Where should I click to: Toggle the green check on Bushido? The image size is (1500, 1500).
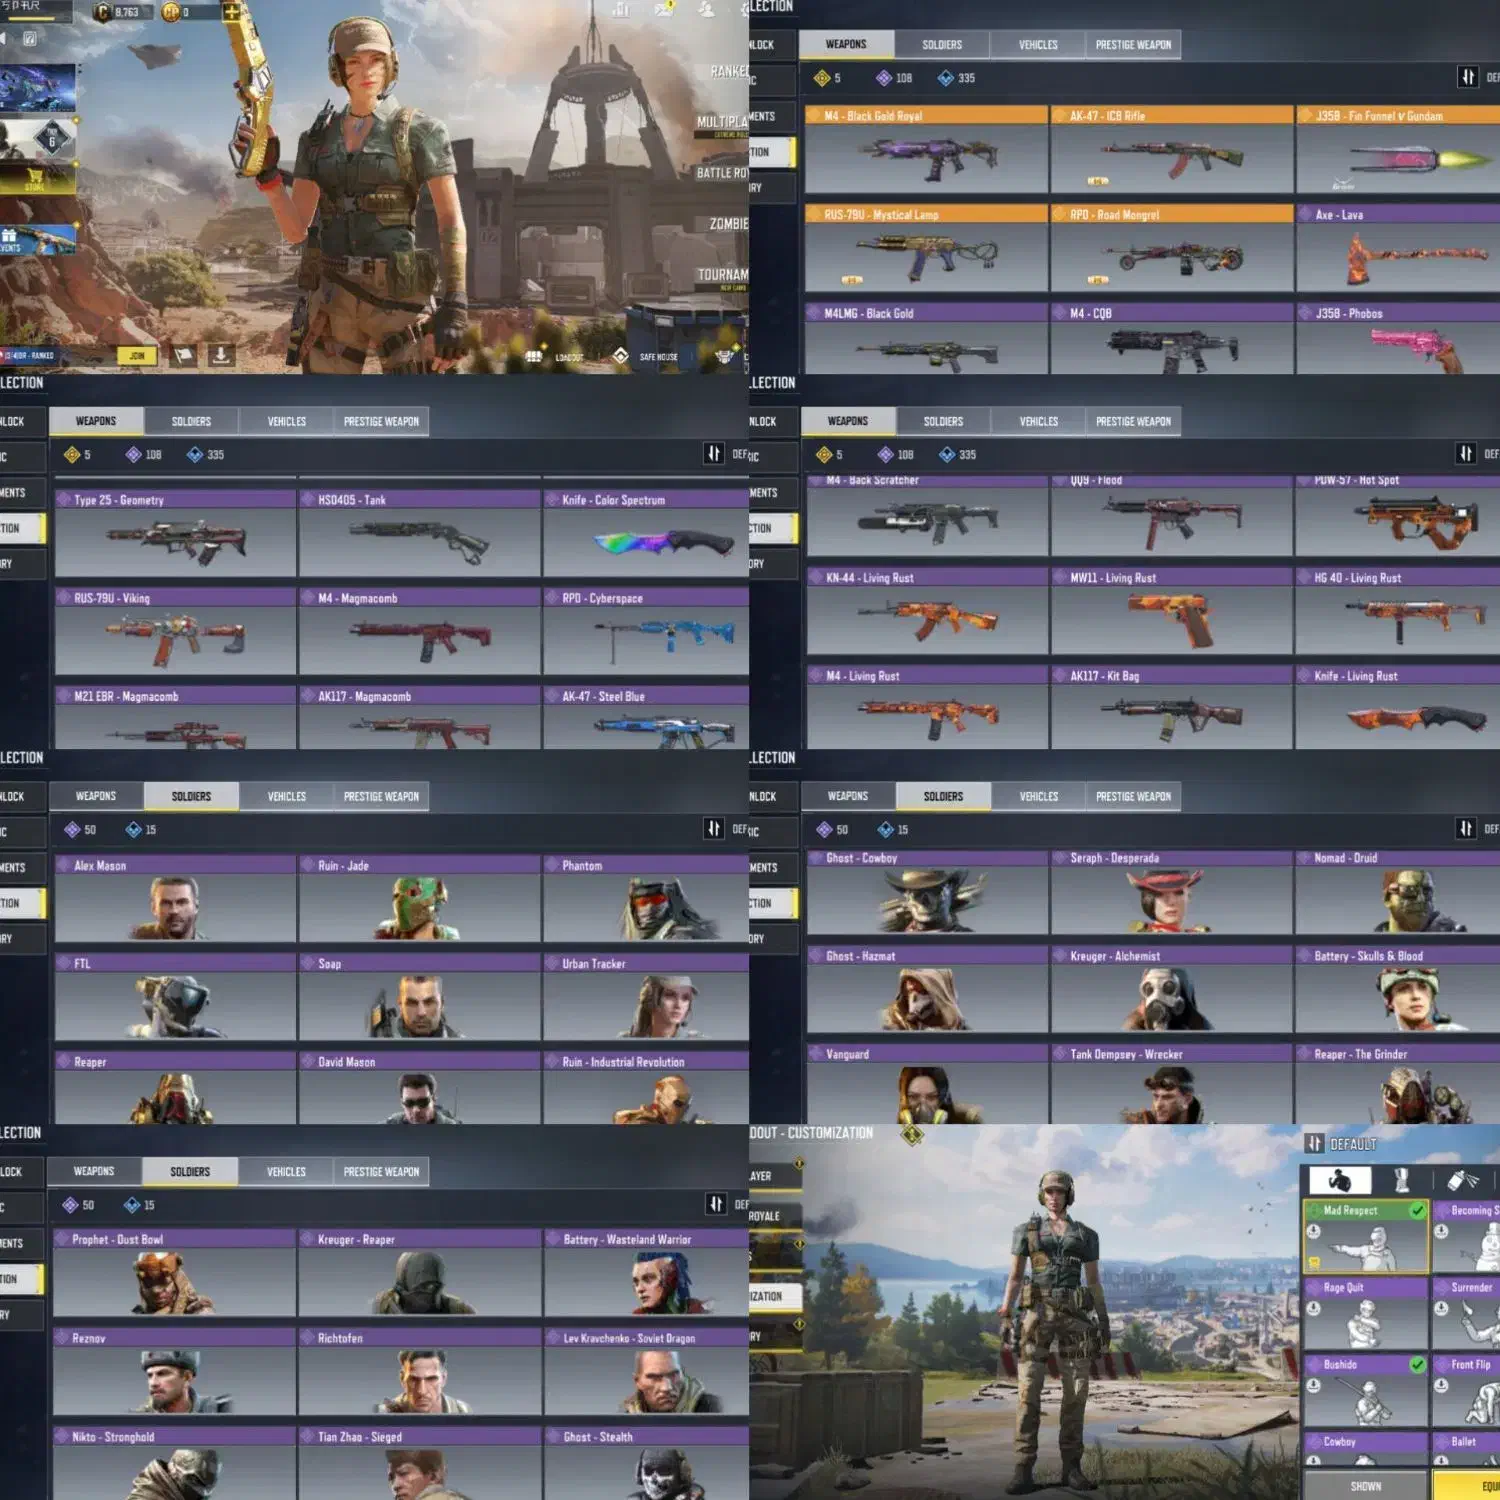[1417, 1364]
